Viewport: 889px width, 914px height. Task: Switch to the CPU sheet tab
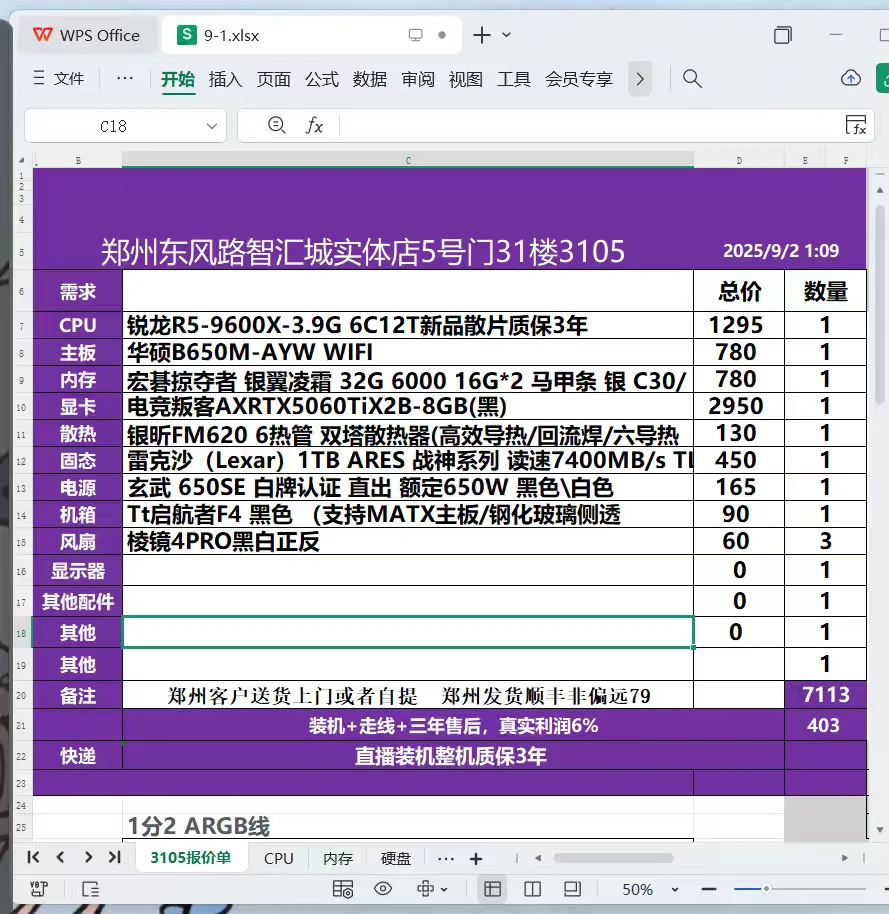(279, 858)
